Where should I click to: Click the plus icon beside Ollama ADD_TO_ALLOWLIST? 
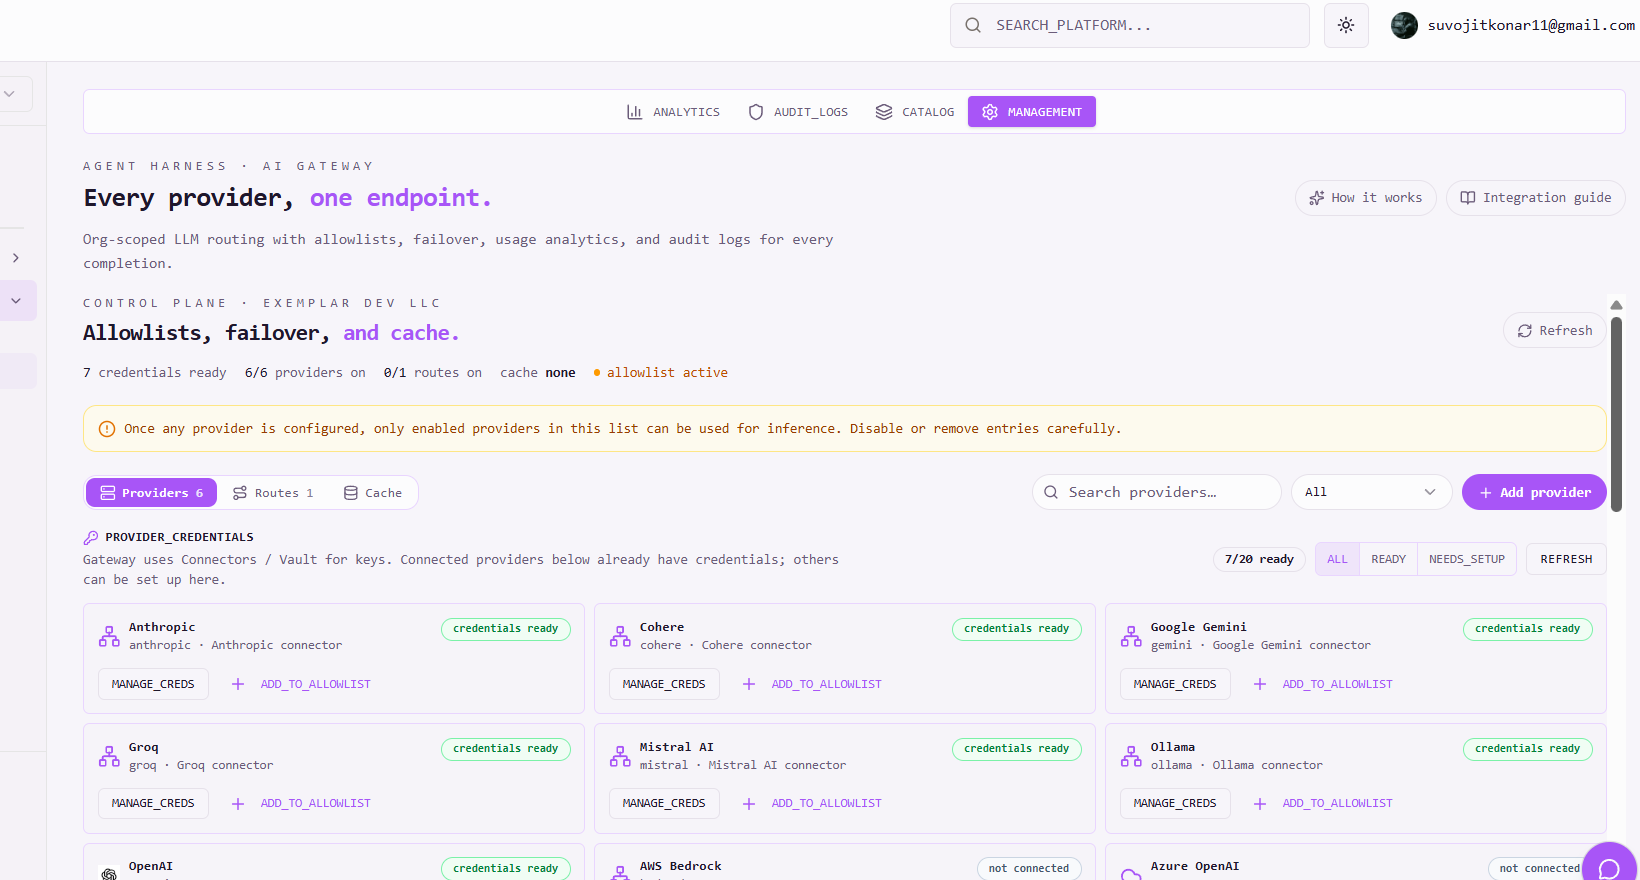(x=1260, y=804)
